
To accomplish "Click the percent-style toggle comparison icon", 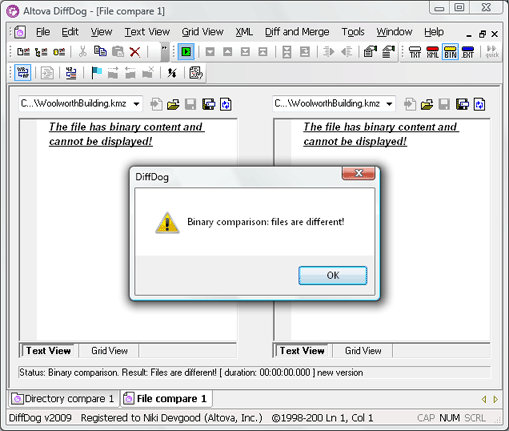I will 172,73.
